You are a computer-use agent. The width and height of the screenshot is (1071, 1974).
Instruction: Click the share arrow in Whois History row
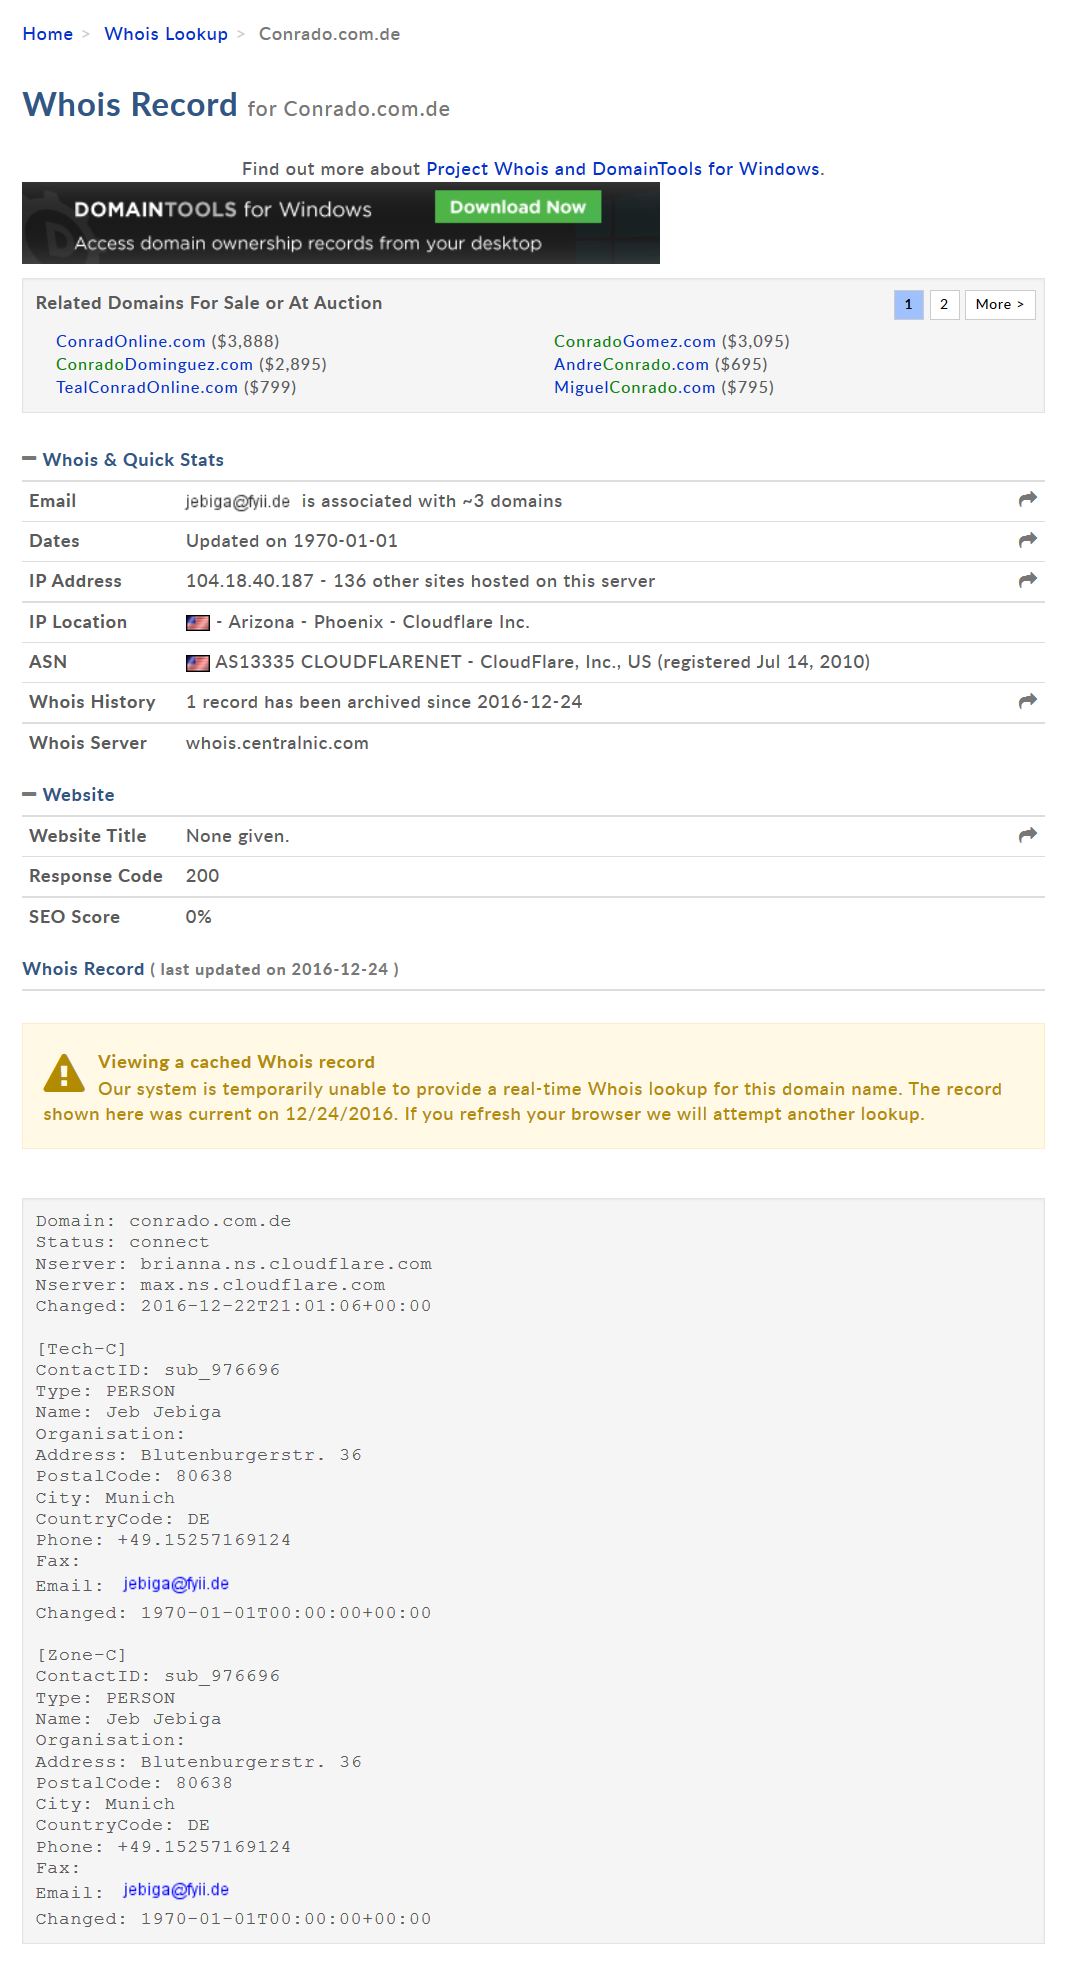(1027, 701)
